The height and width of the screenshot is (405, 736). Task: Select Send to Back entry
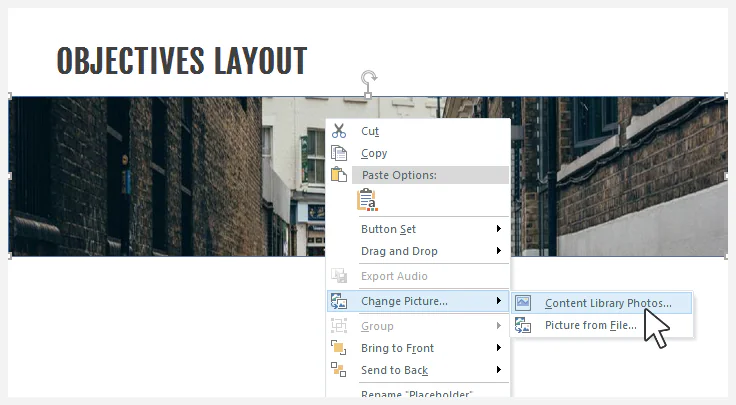point(418,370)
